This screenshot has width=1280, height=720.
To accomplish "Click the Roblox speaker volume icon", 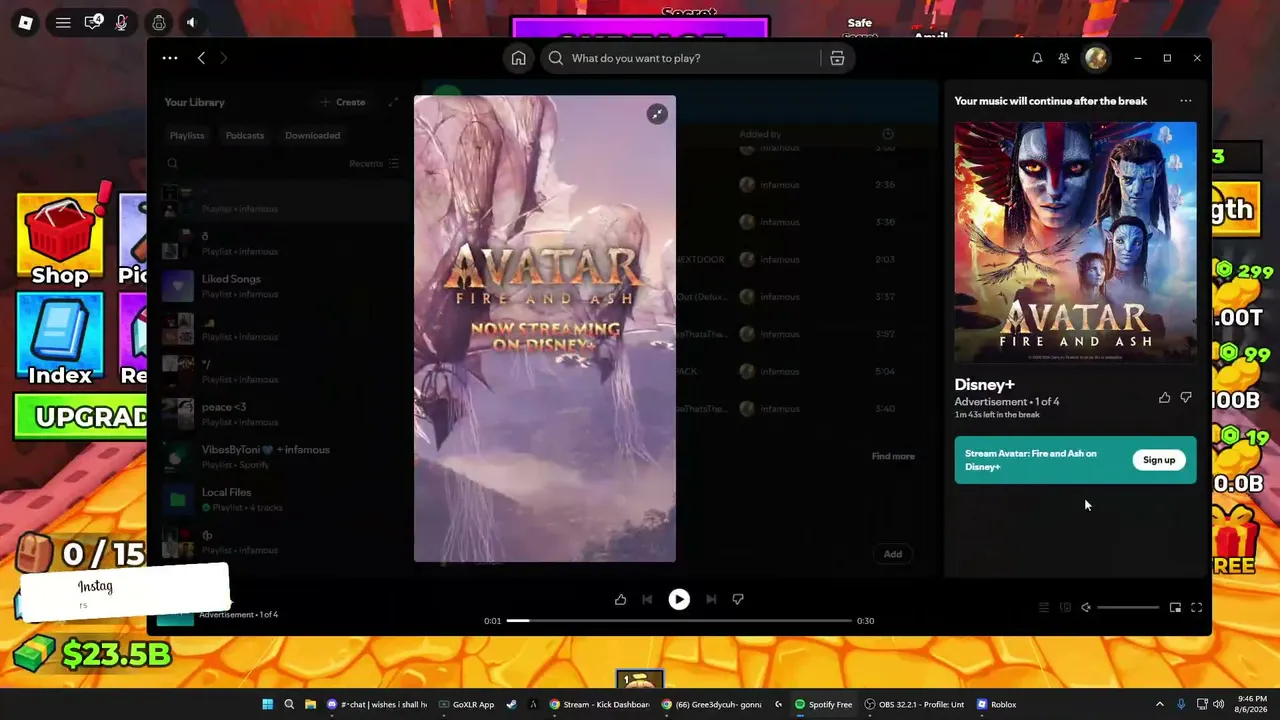I will (192, 22).
